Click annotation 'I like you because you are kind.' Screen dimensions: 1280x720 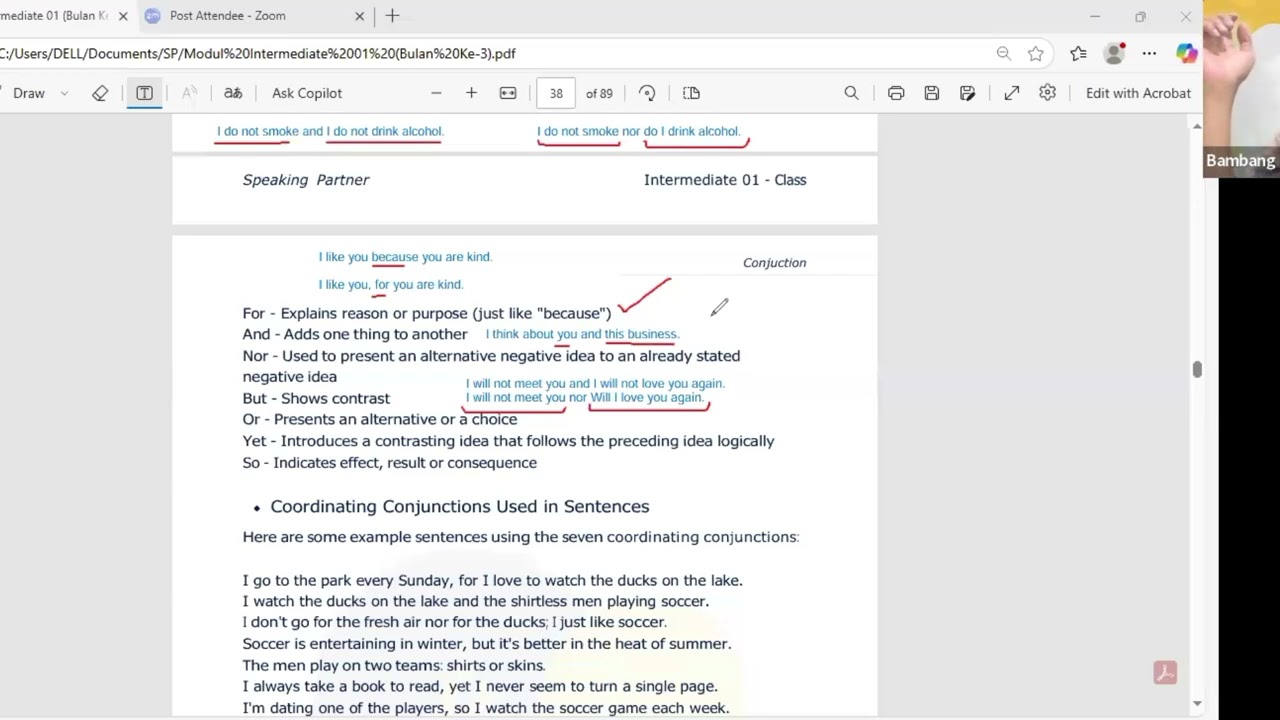coord(405,257)
